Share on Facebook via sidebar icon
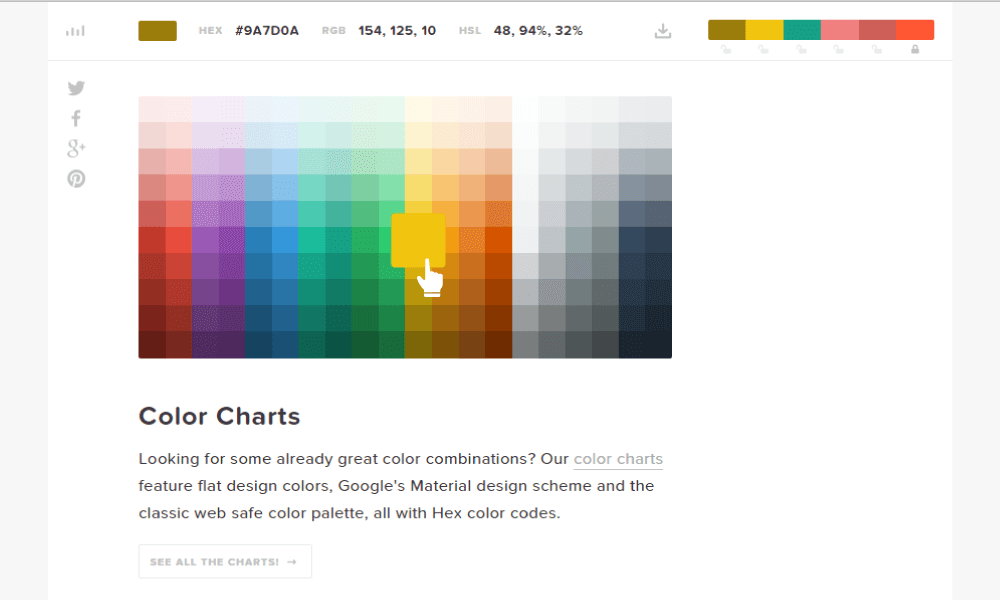This screenshot has height=600, width=1000. 76,119
